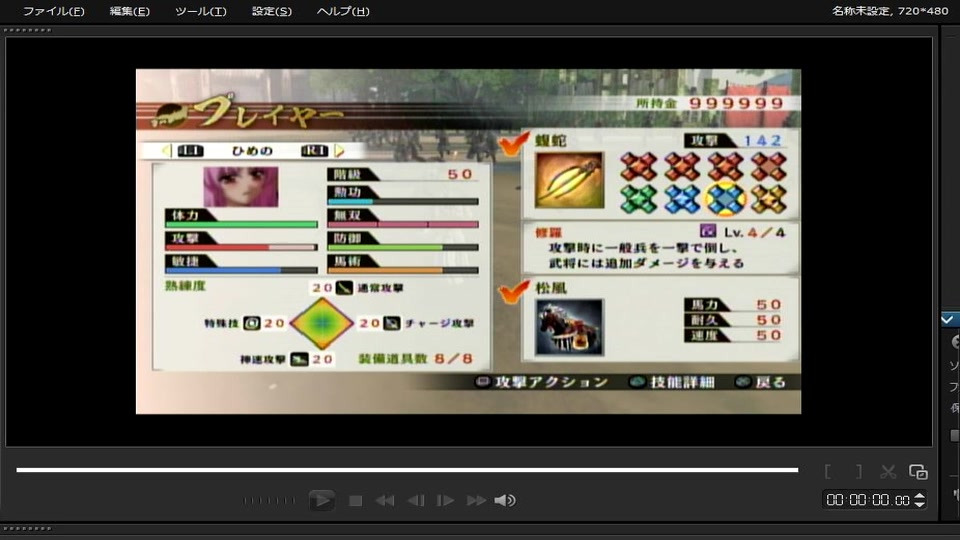This screenshot has height=540, width=960.
Task: Open the speaker volume control
Action: (x=504, y=501)
